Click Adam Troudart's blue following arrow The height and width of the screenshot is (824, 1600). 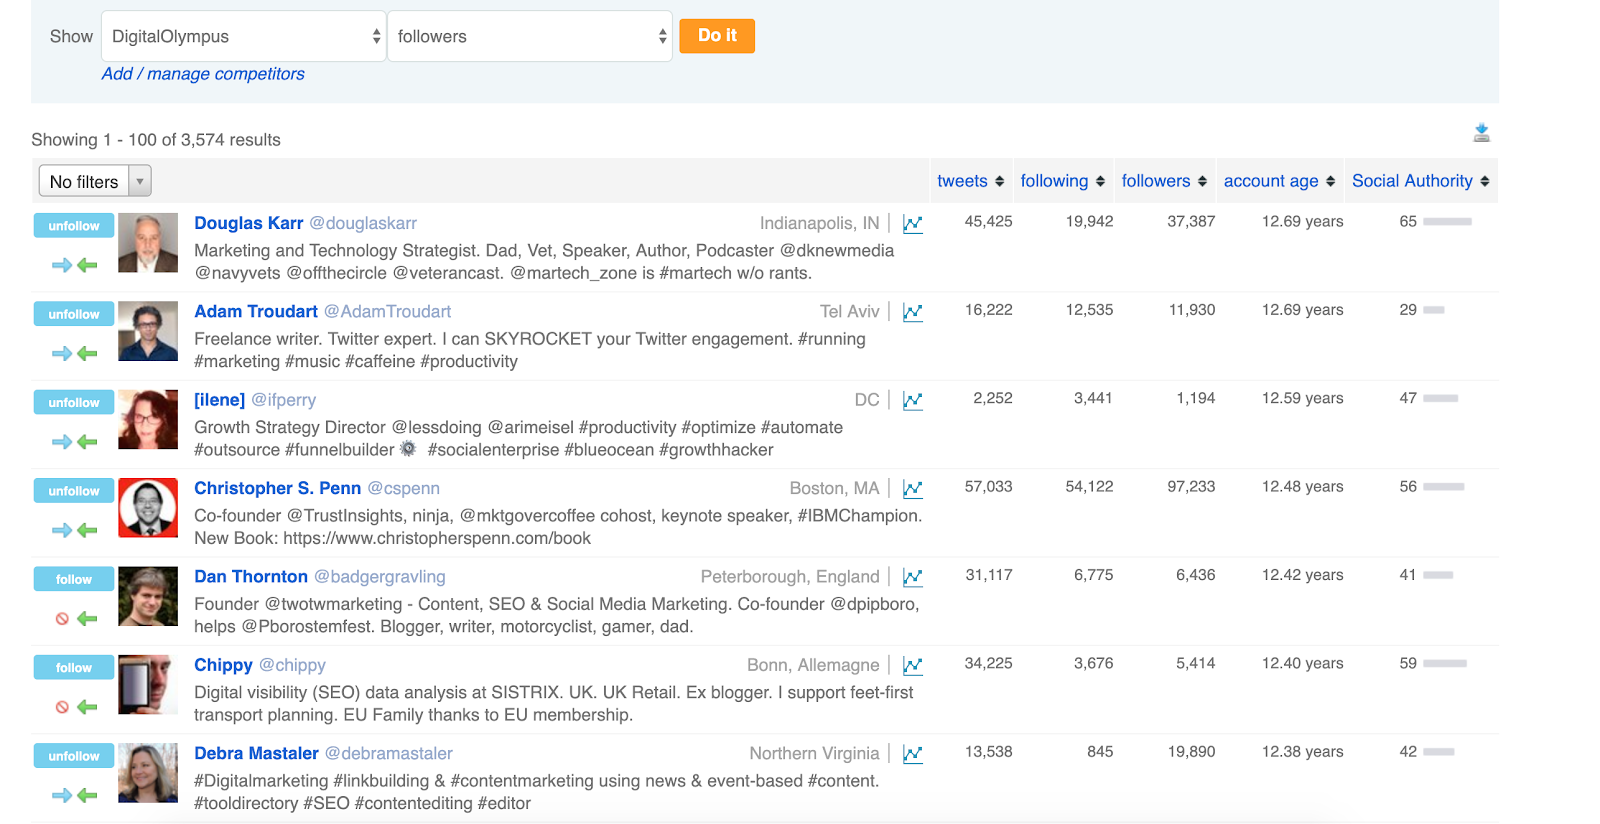tap(62, 353)
